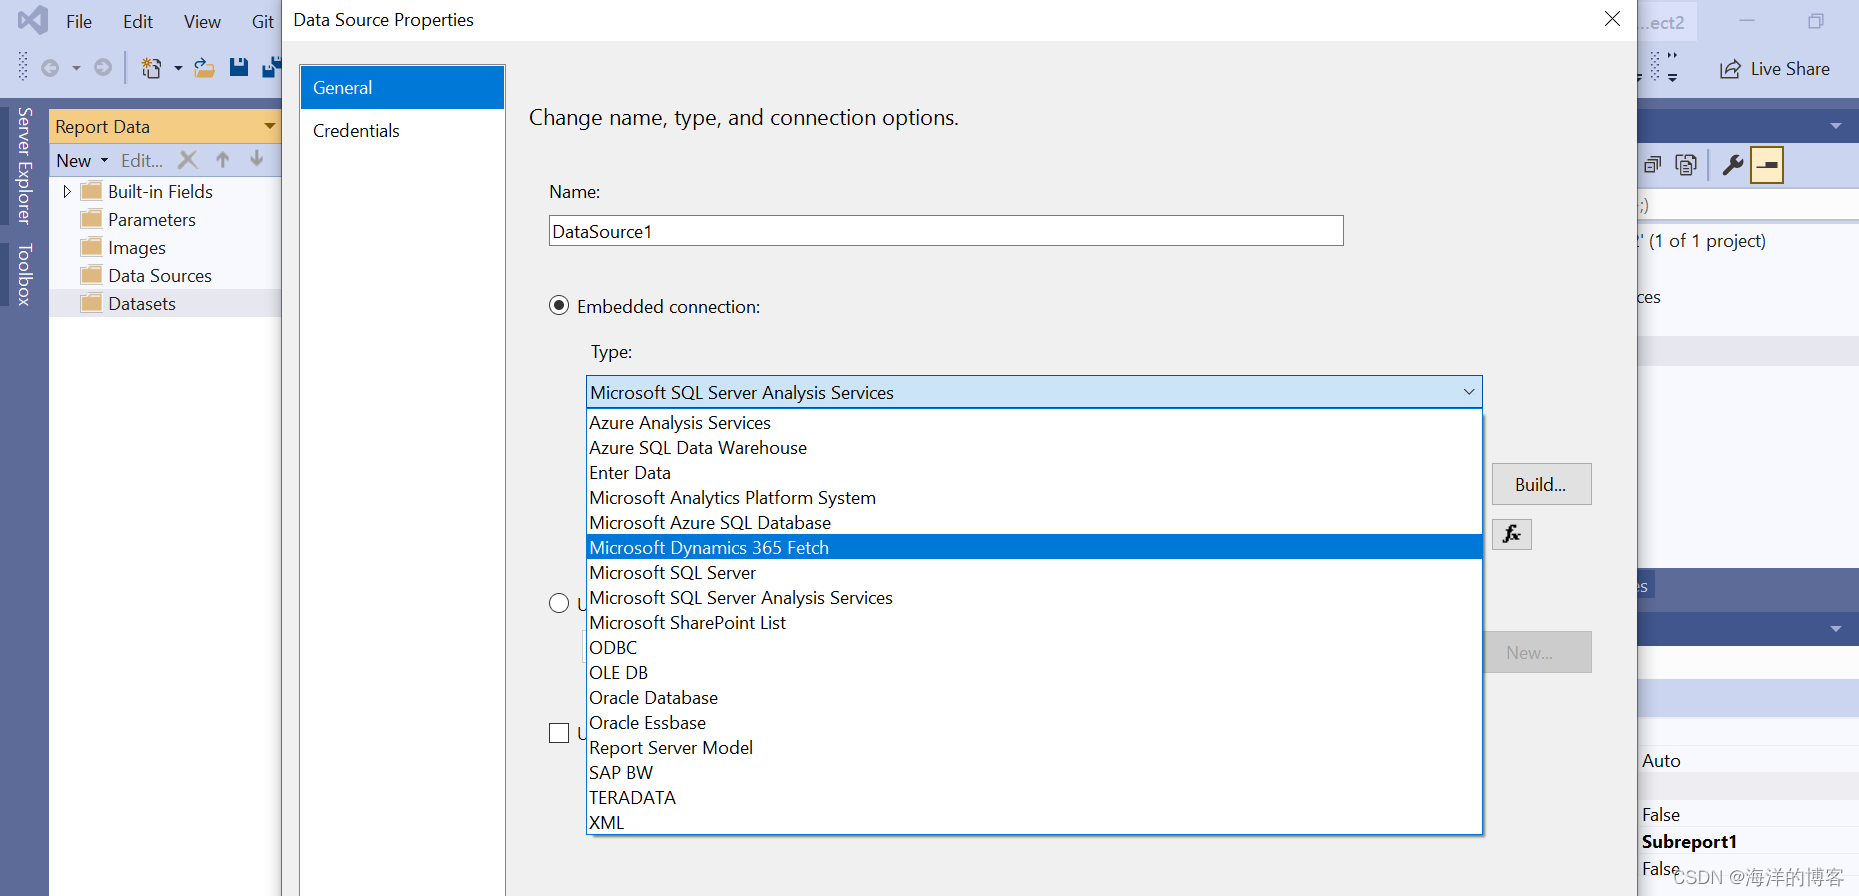Choose Oracle Essbase option
The image size is (1859, 896).
[1034, 723]
